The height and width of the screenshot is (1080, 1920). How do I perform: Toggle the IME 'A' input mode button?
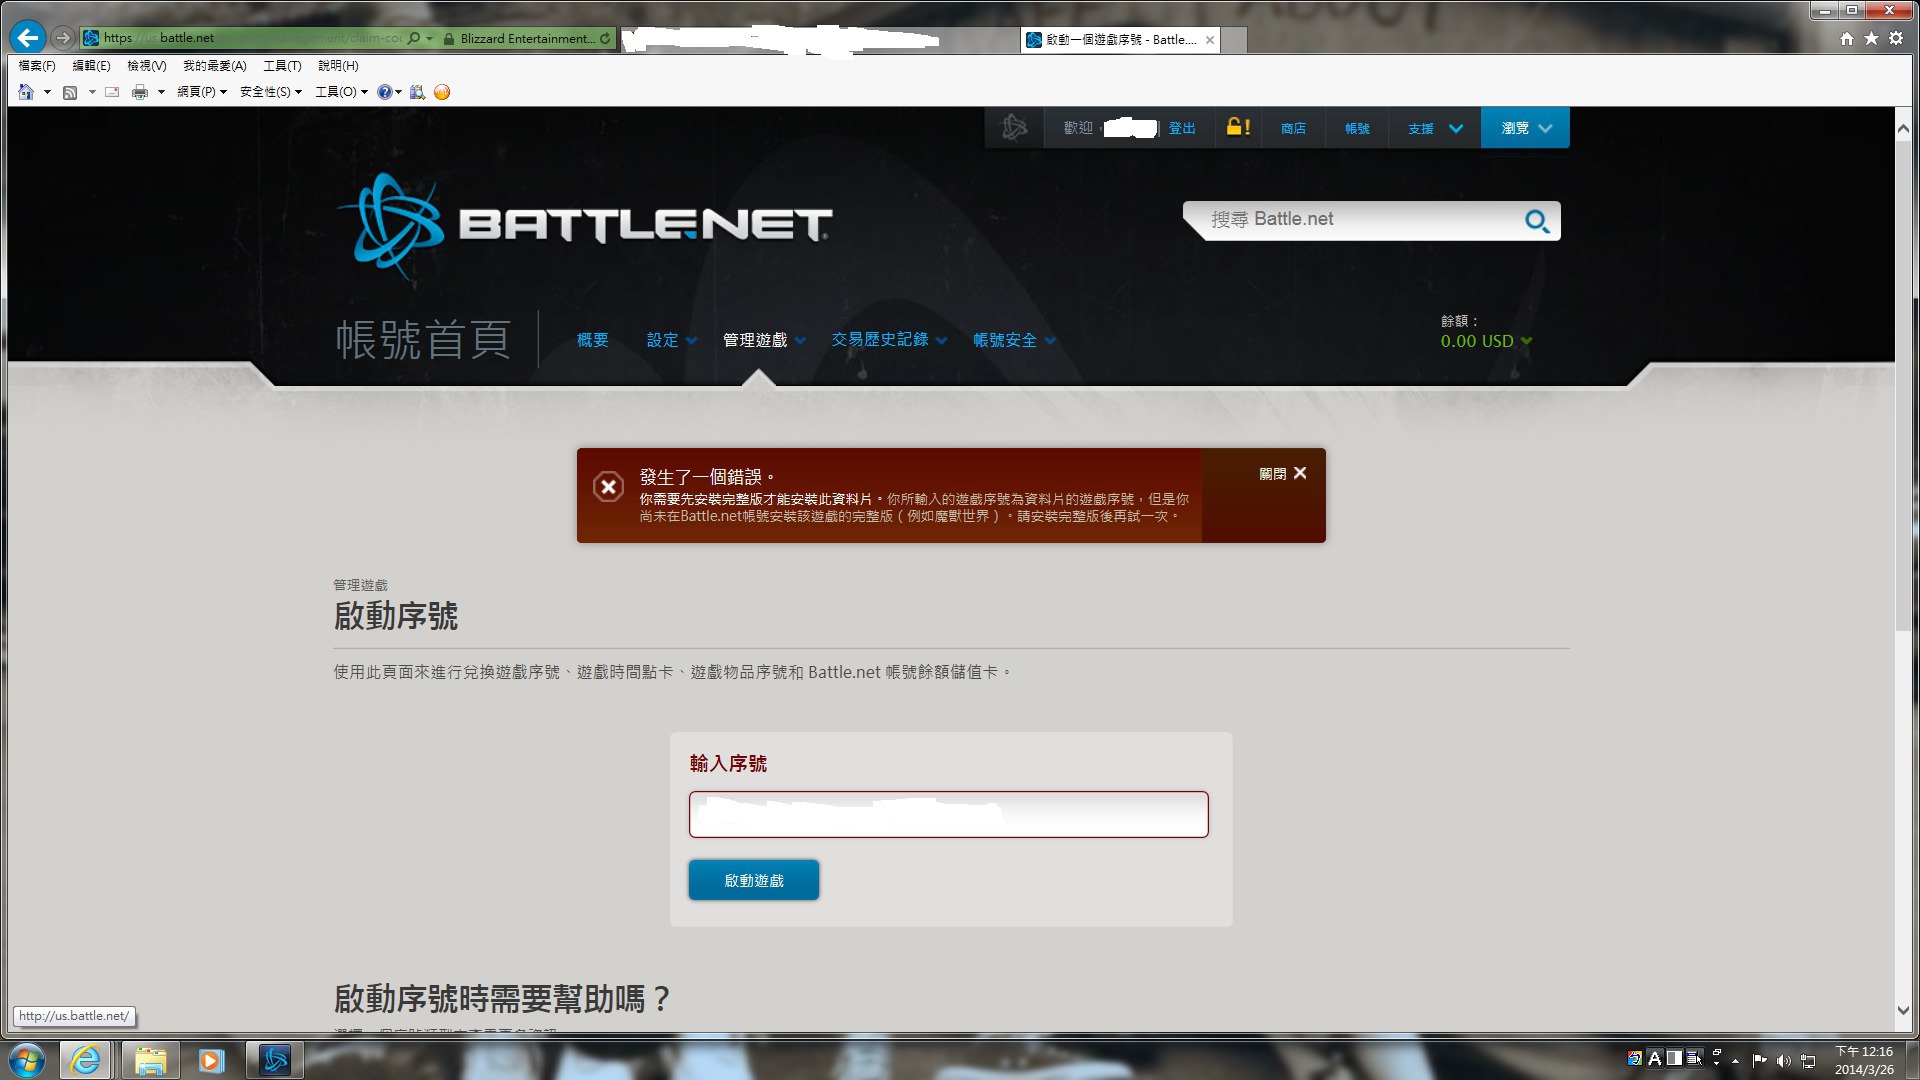[1654, 1058]
